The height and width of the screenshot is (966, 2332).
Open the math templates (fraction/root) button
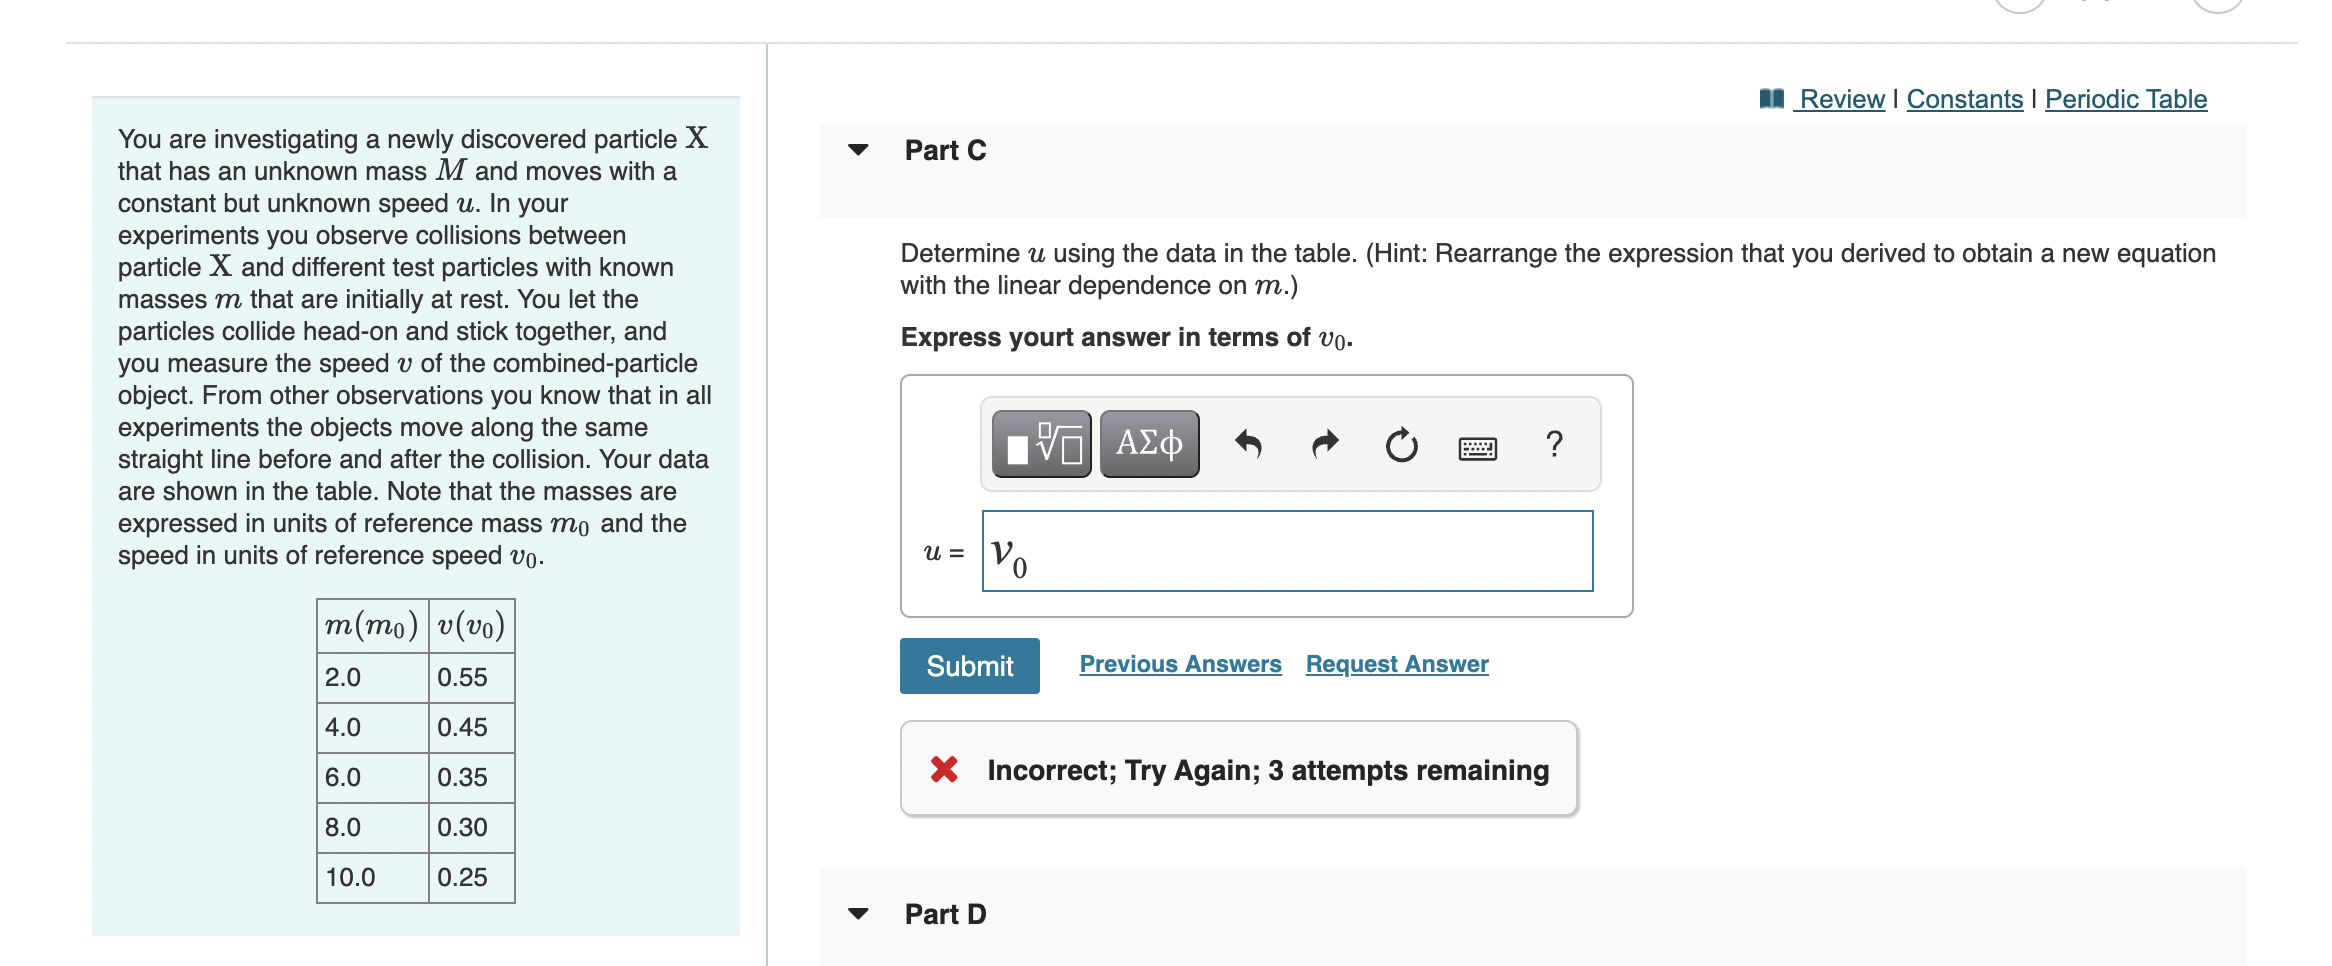1041,444
